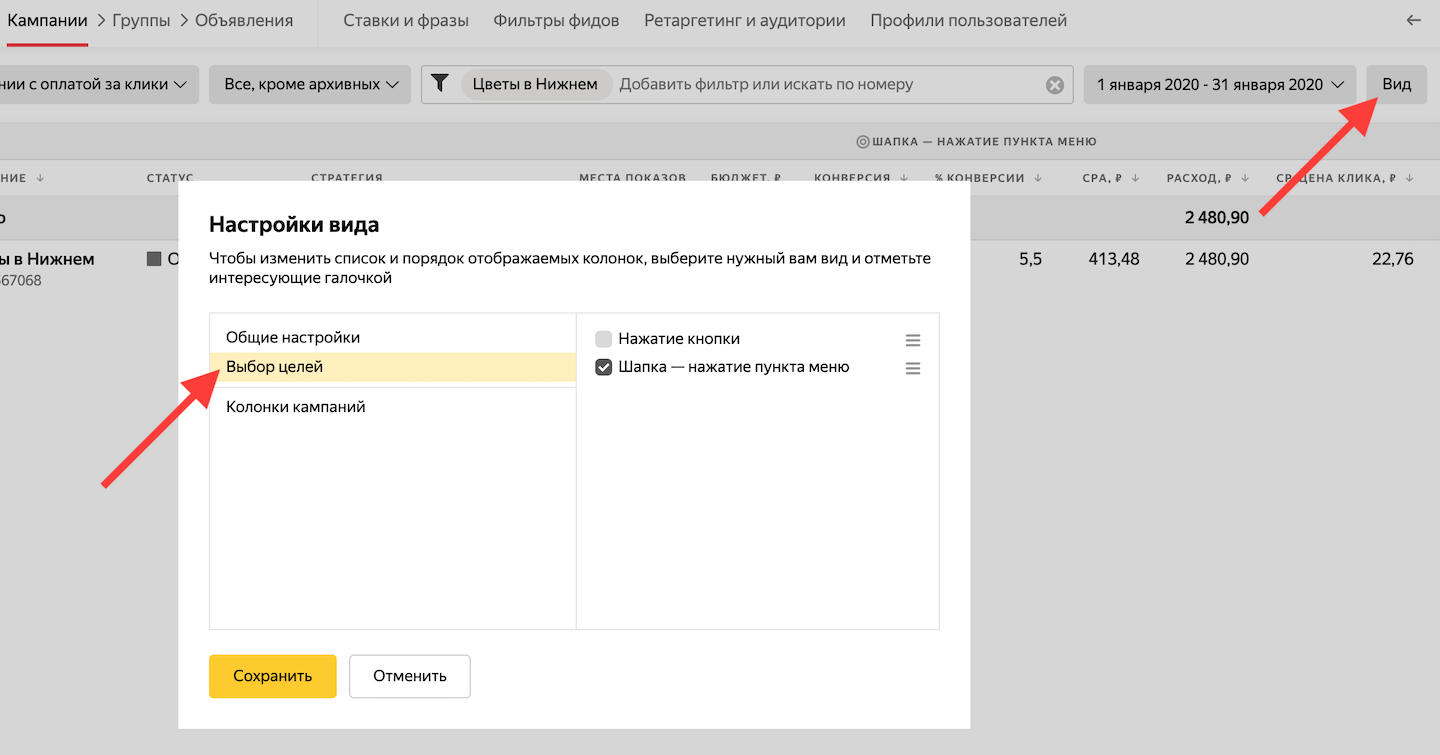Click the 5,5 conversion percent value
This screenshot has height=755, width=1440.
[1030, 259]
